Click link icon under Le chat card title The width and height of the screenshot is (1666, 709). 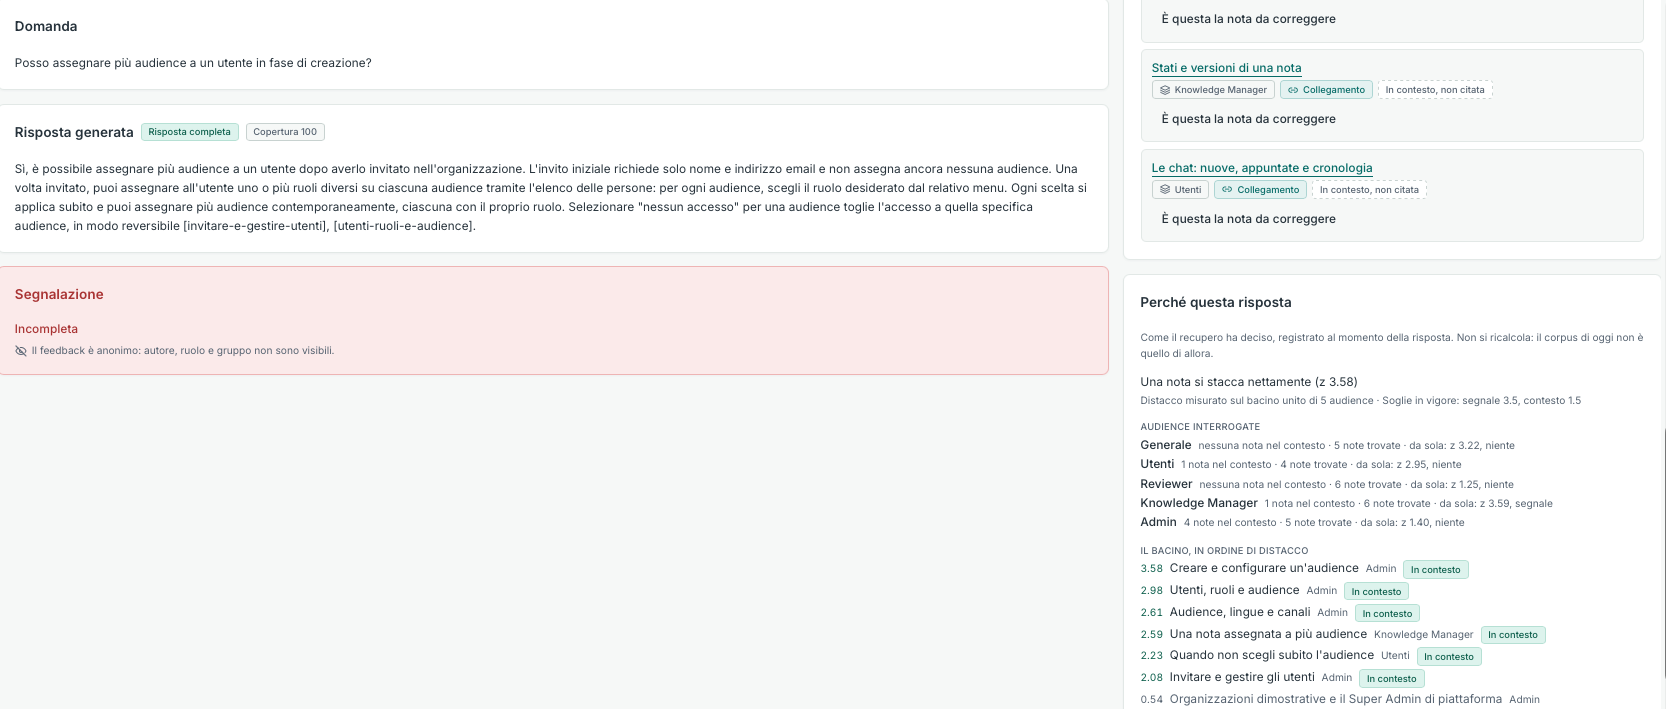(x=1227, y=190)
